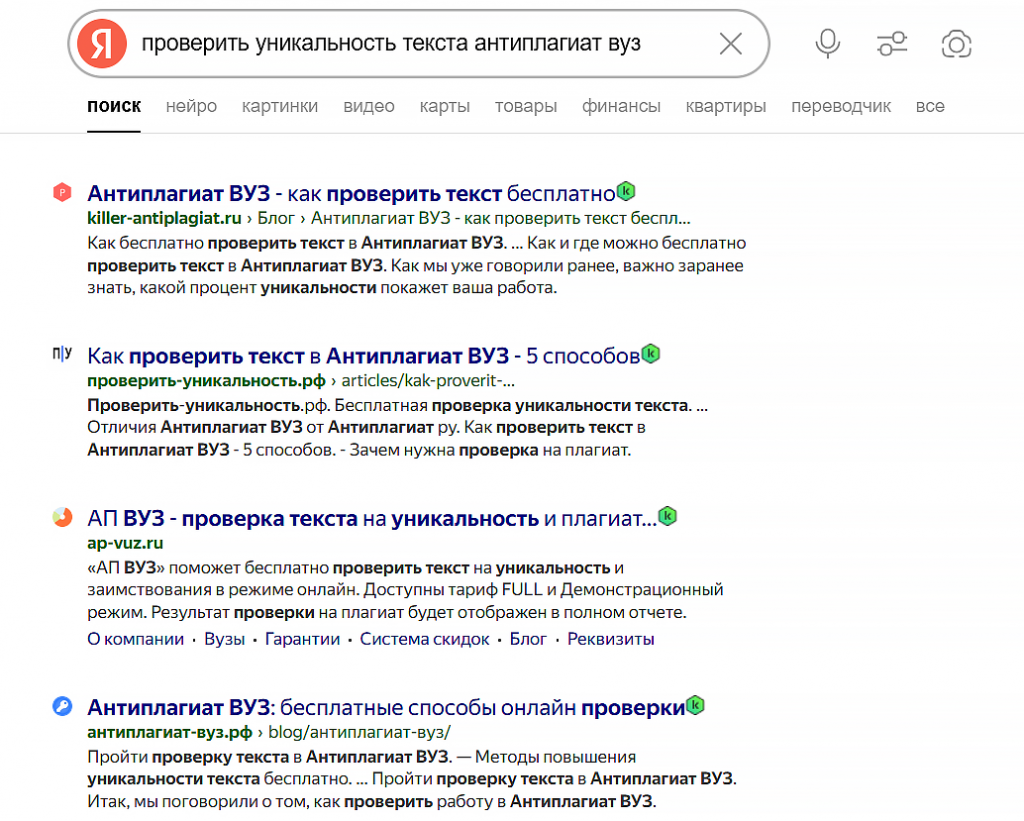The height and width of the screenshot is (821, 1024).
Task: Open killer-antiplagiat.ru domain link
Action: [164, 218]
